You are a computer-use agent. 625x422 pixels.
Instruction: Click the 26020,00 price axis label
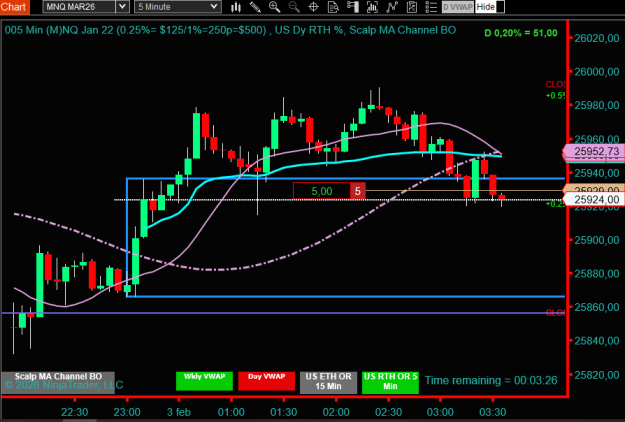click(597, 38)
